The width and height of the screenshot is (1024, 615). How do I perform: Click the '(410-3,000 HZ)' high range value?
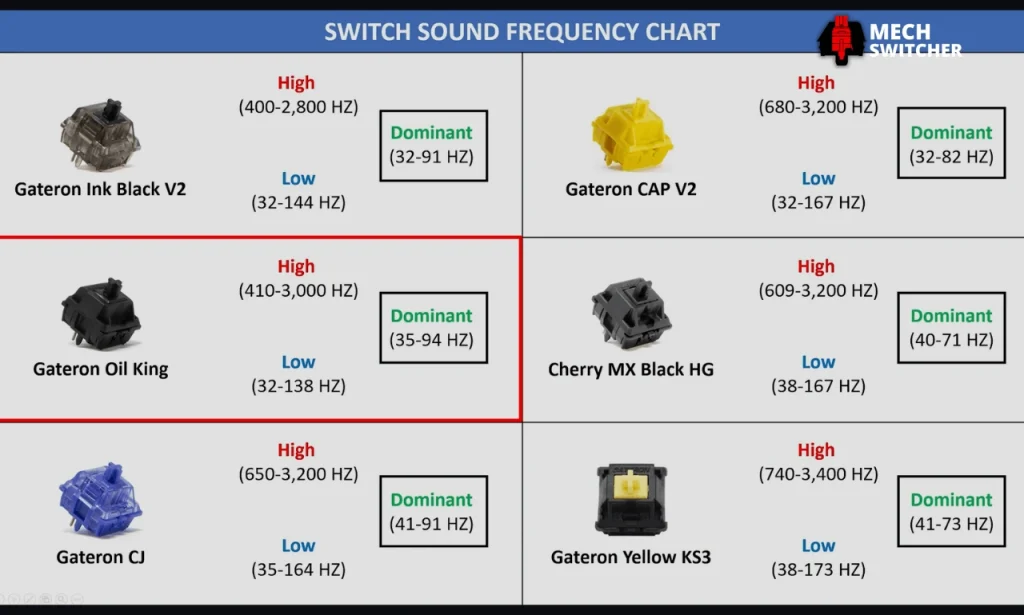point(298,291)
